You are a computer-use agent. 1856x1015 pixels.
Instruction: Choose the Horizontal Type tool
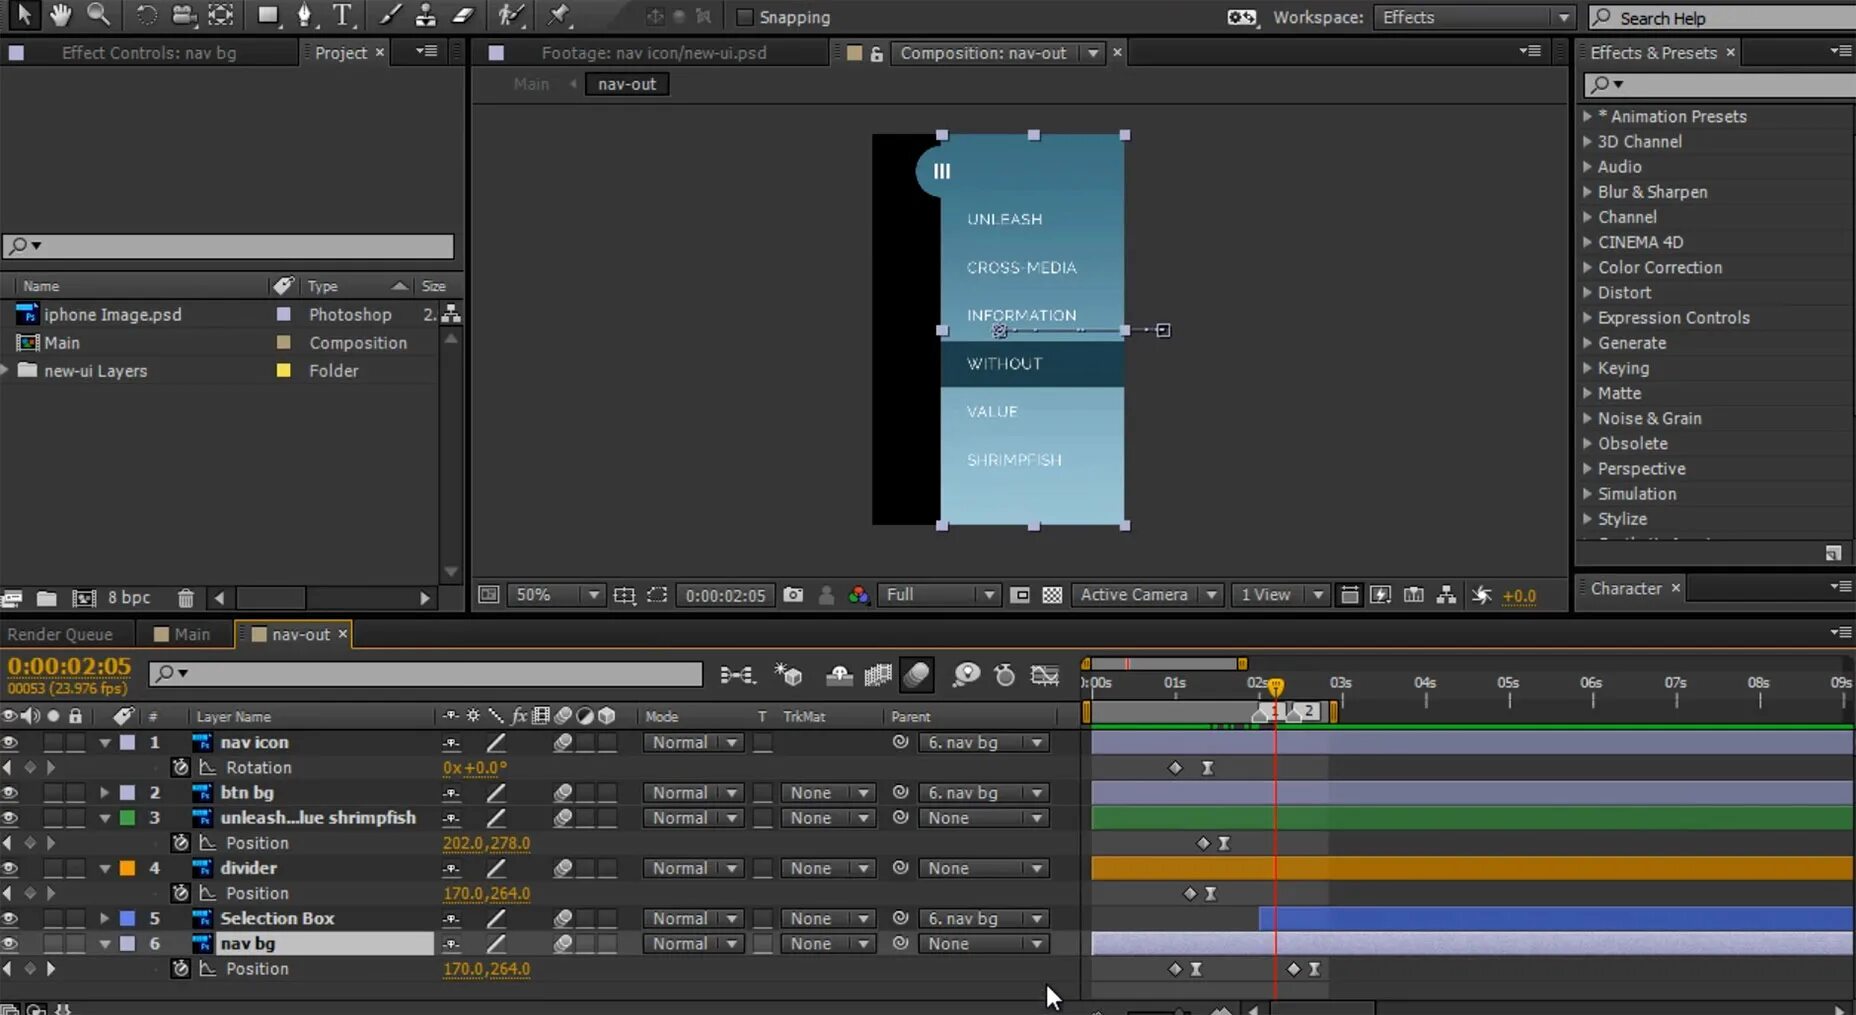coord(342,15)
